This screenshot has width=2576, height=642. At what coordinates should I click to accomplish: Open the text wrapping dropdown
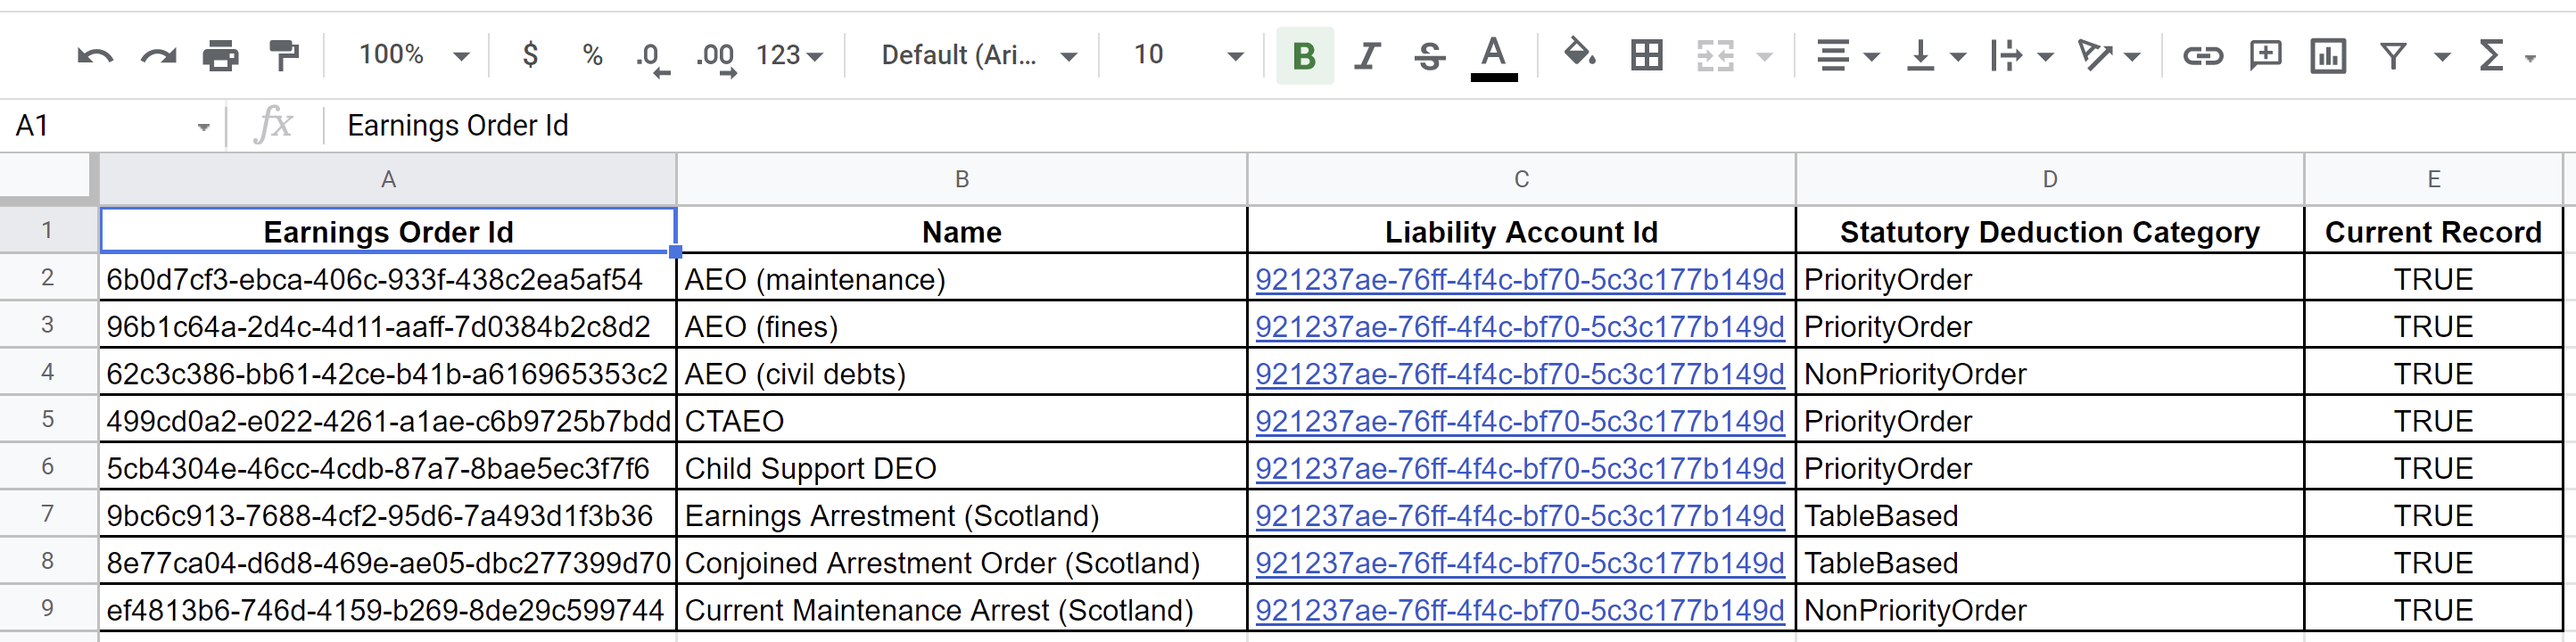2021,56
